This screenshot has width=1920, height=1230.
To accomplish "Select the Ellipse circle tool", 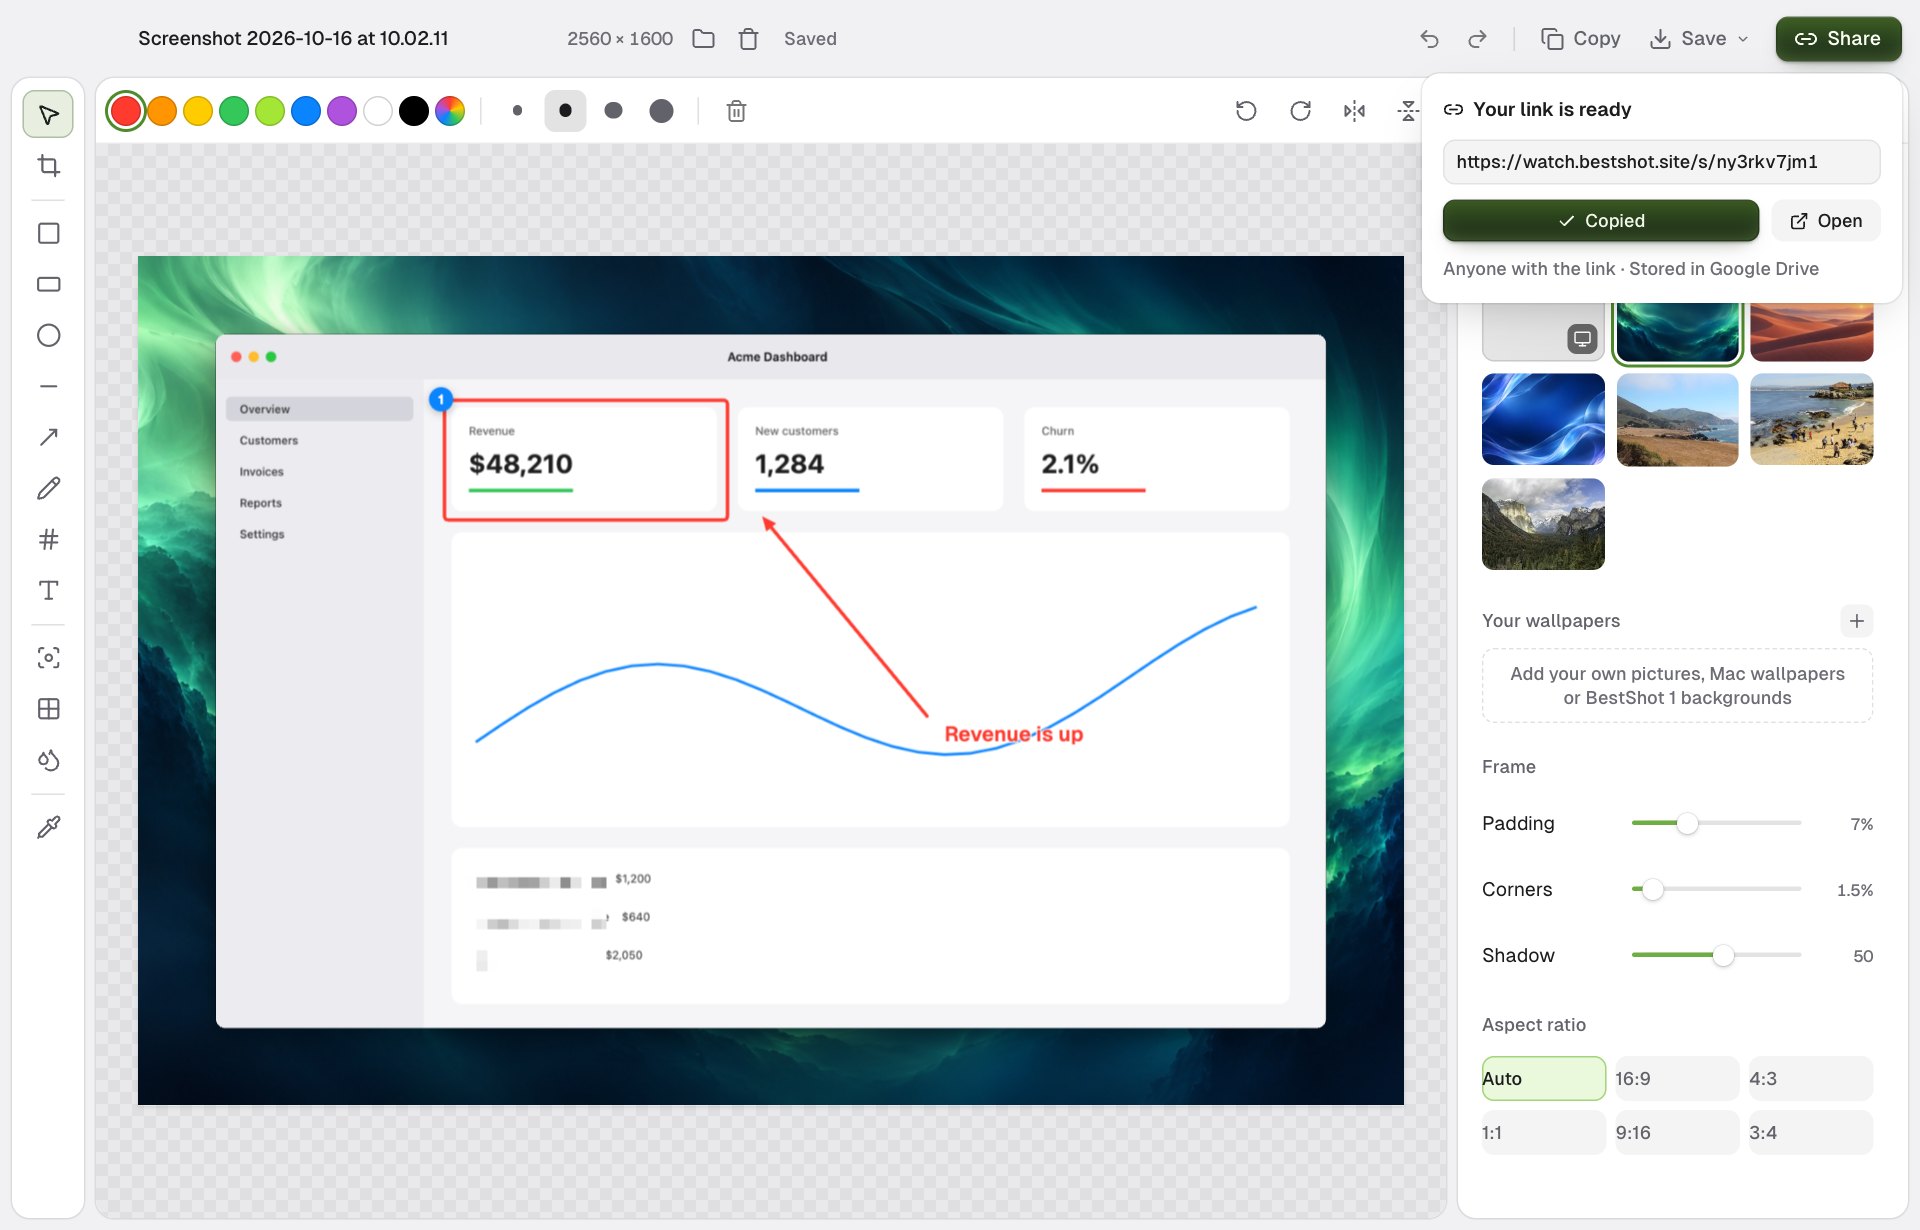I will click(48, 335).
